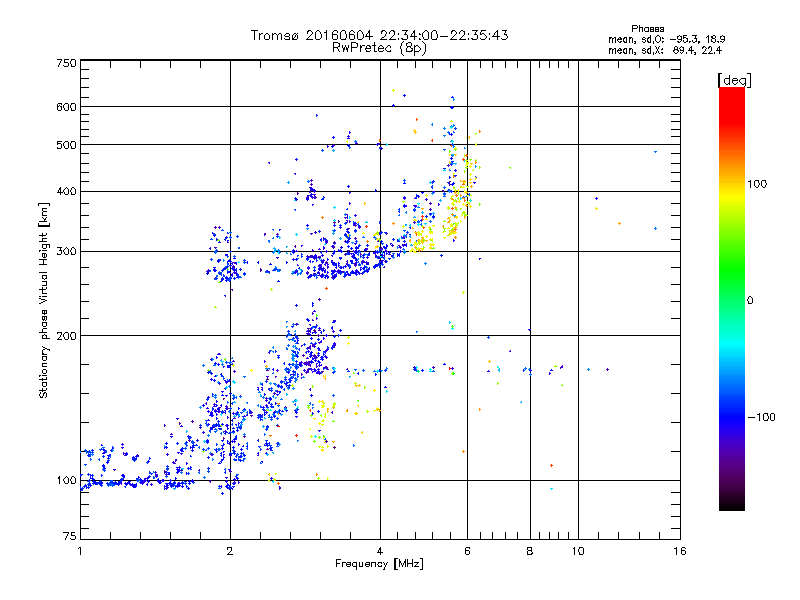
Task: Click the 'Phases' label at top right
Action: (x=647, y=29)
